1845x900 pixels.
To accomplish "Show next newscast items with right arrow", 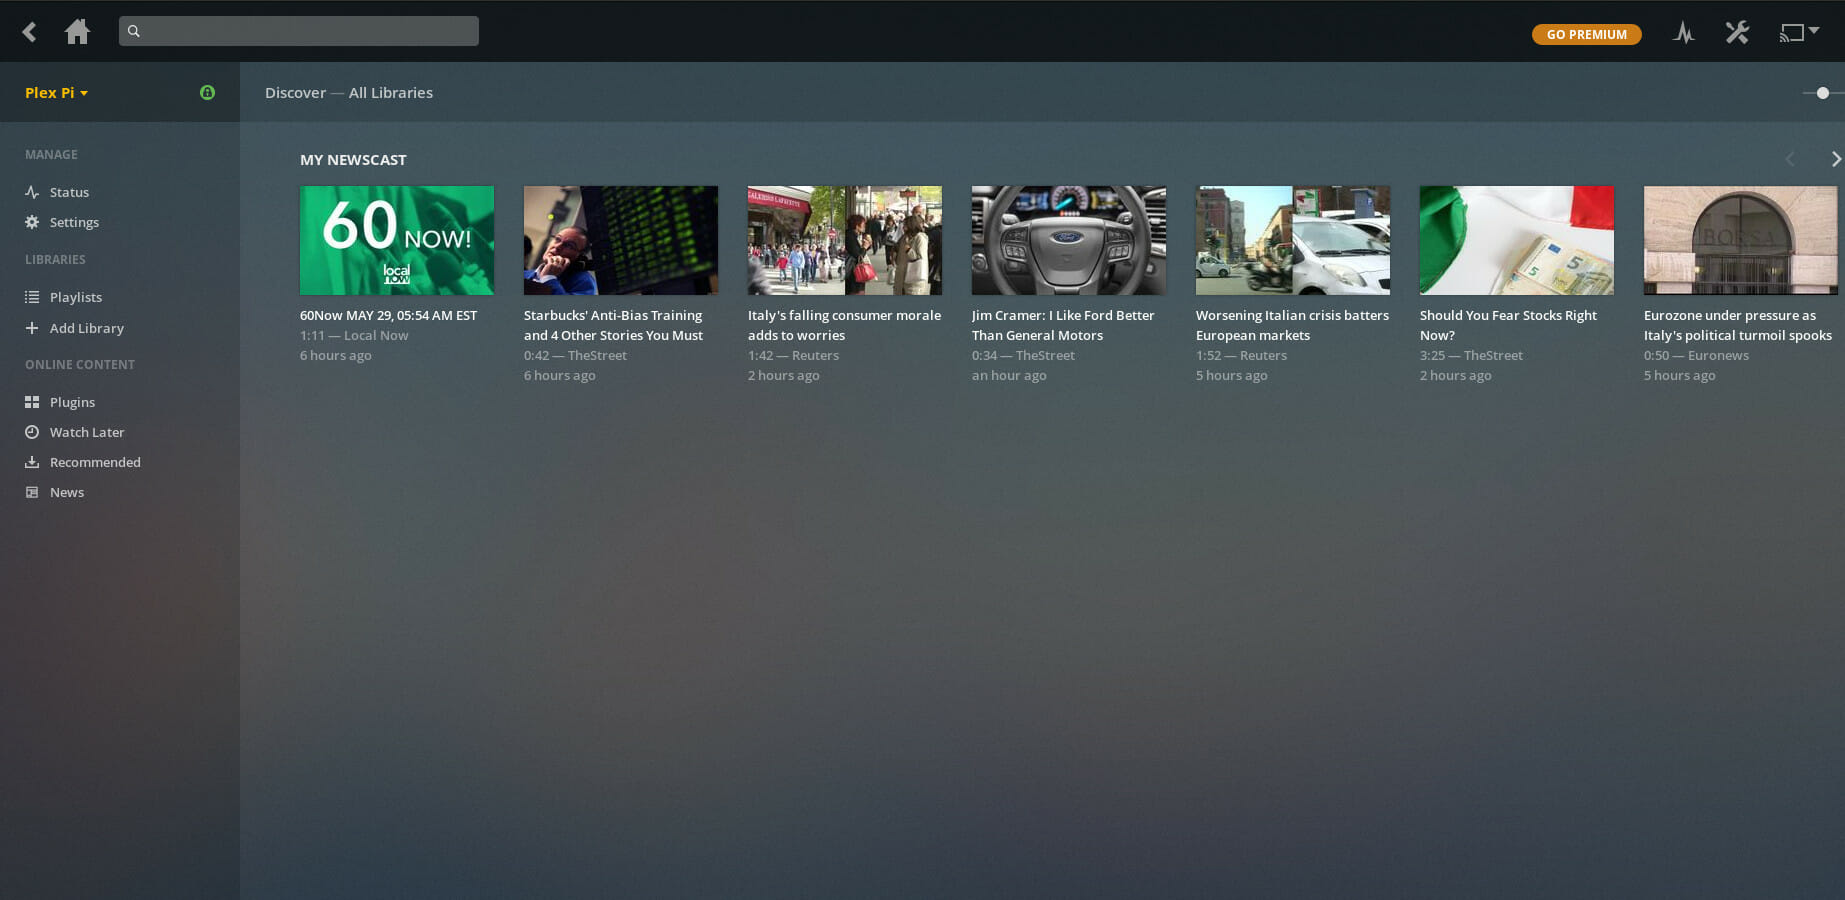I will 1835,159.
